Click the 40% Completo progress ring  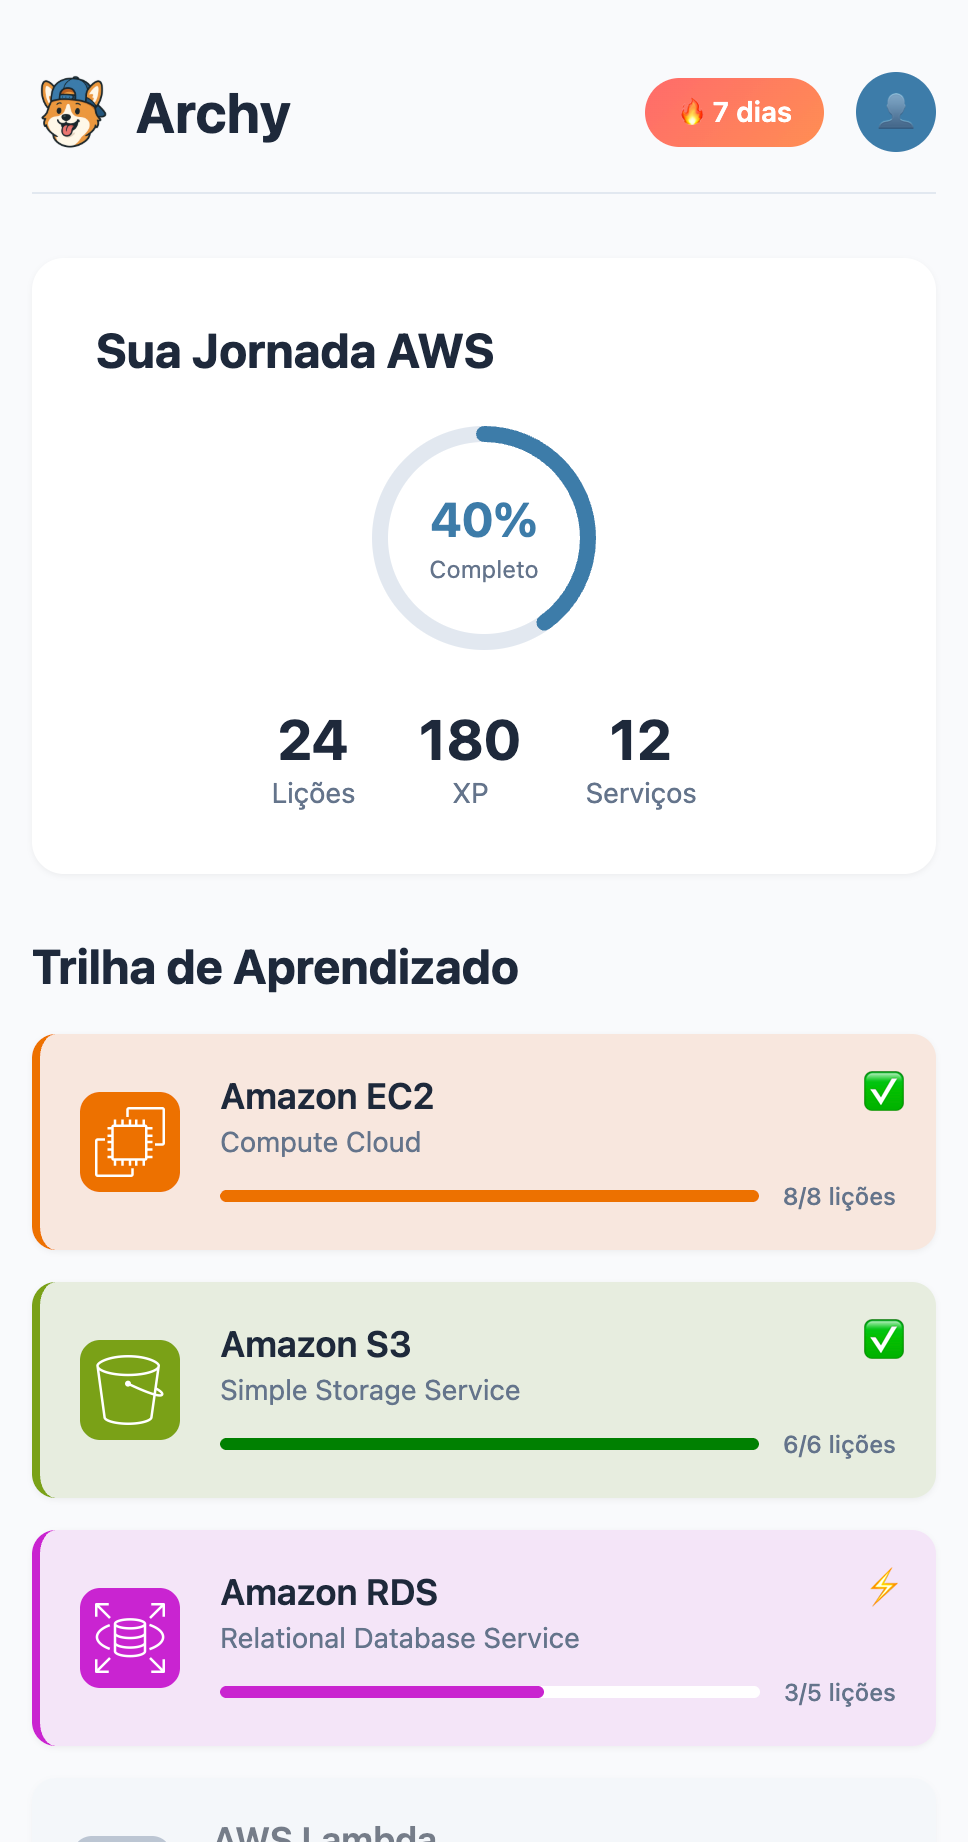[x=484, y=538]
